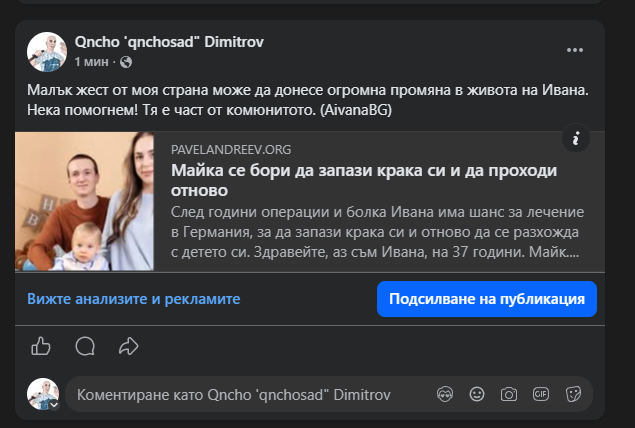Share the post using the arrow icon
Screen dimensions: 635x428
tap(129, 347)
